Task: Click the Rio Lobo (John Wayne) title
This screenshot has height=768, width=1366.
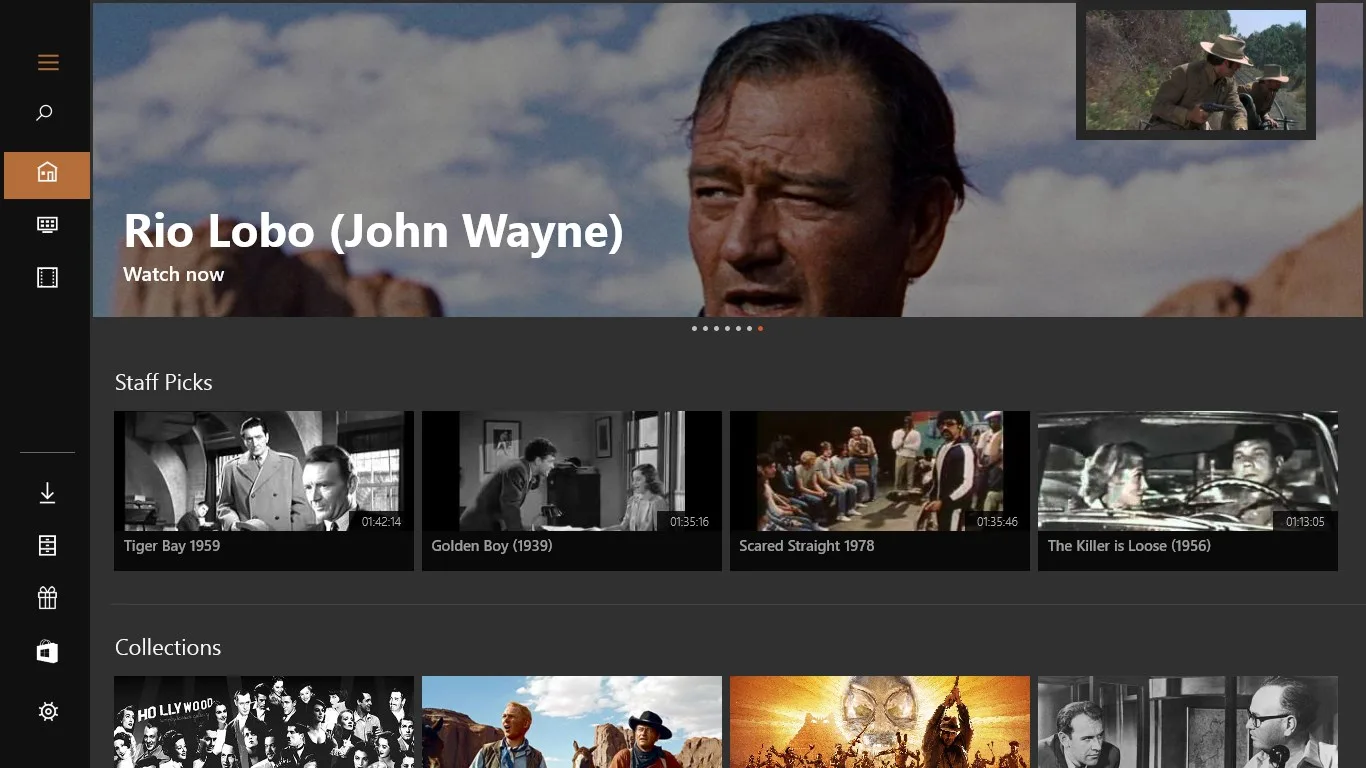Action: click(x=373, y=231)
